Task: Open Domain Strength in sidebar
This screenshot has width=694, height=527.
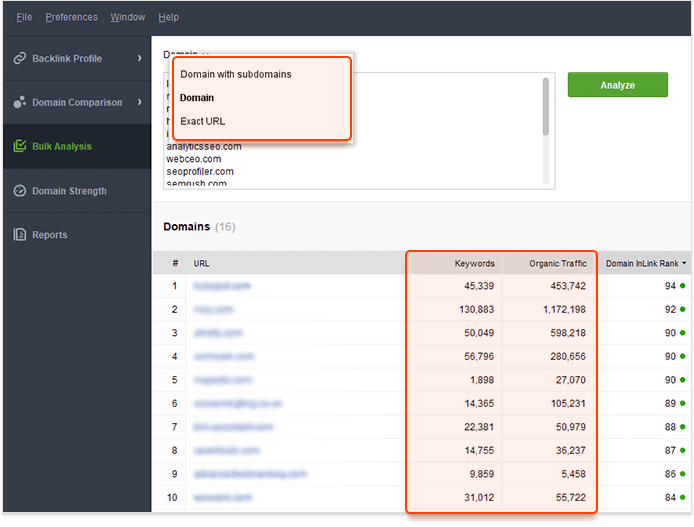Action: pos(77,191)
